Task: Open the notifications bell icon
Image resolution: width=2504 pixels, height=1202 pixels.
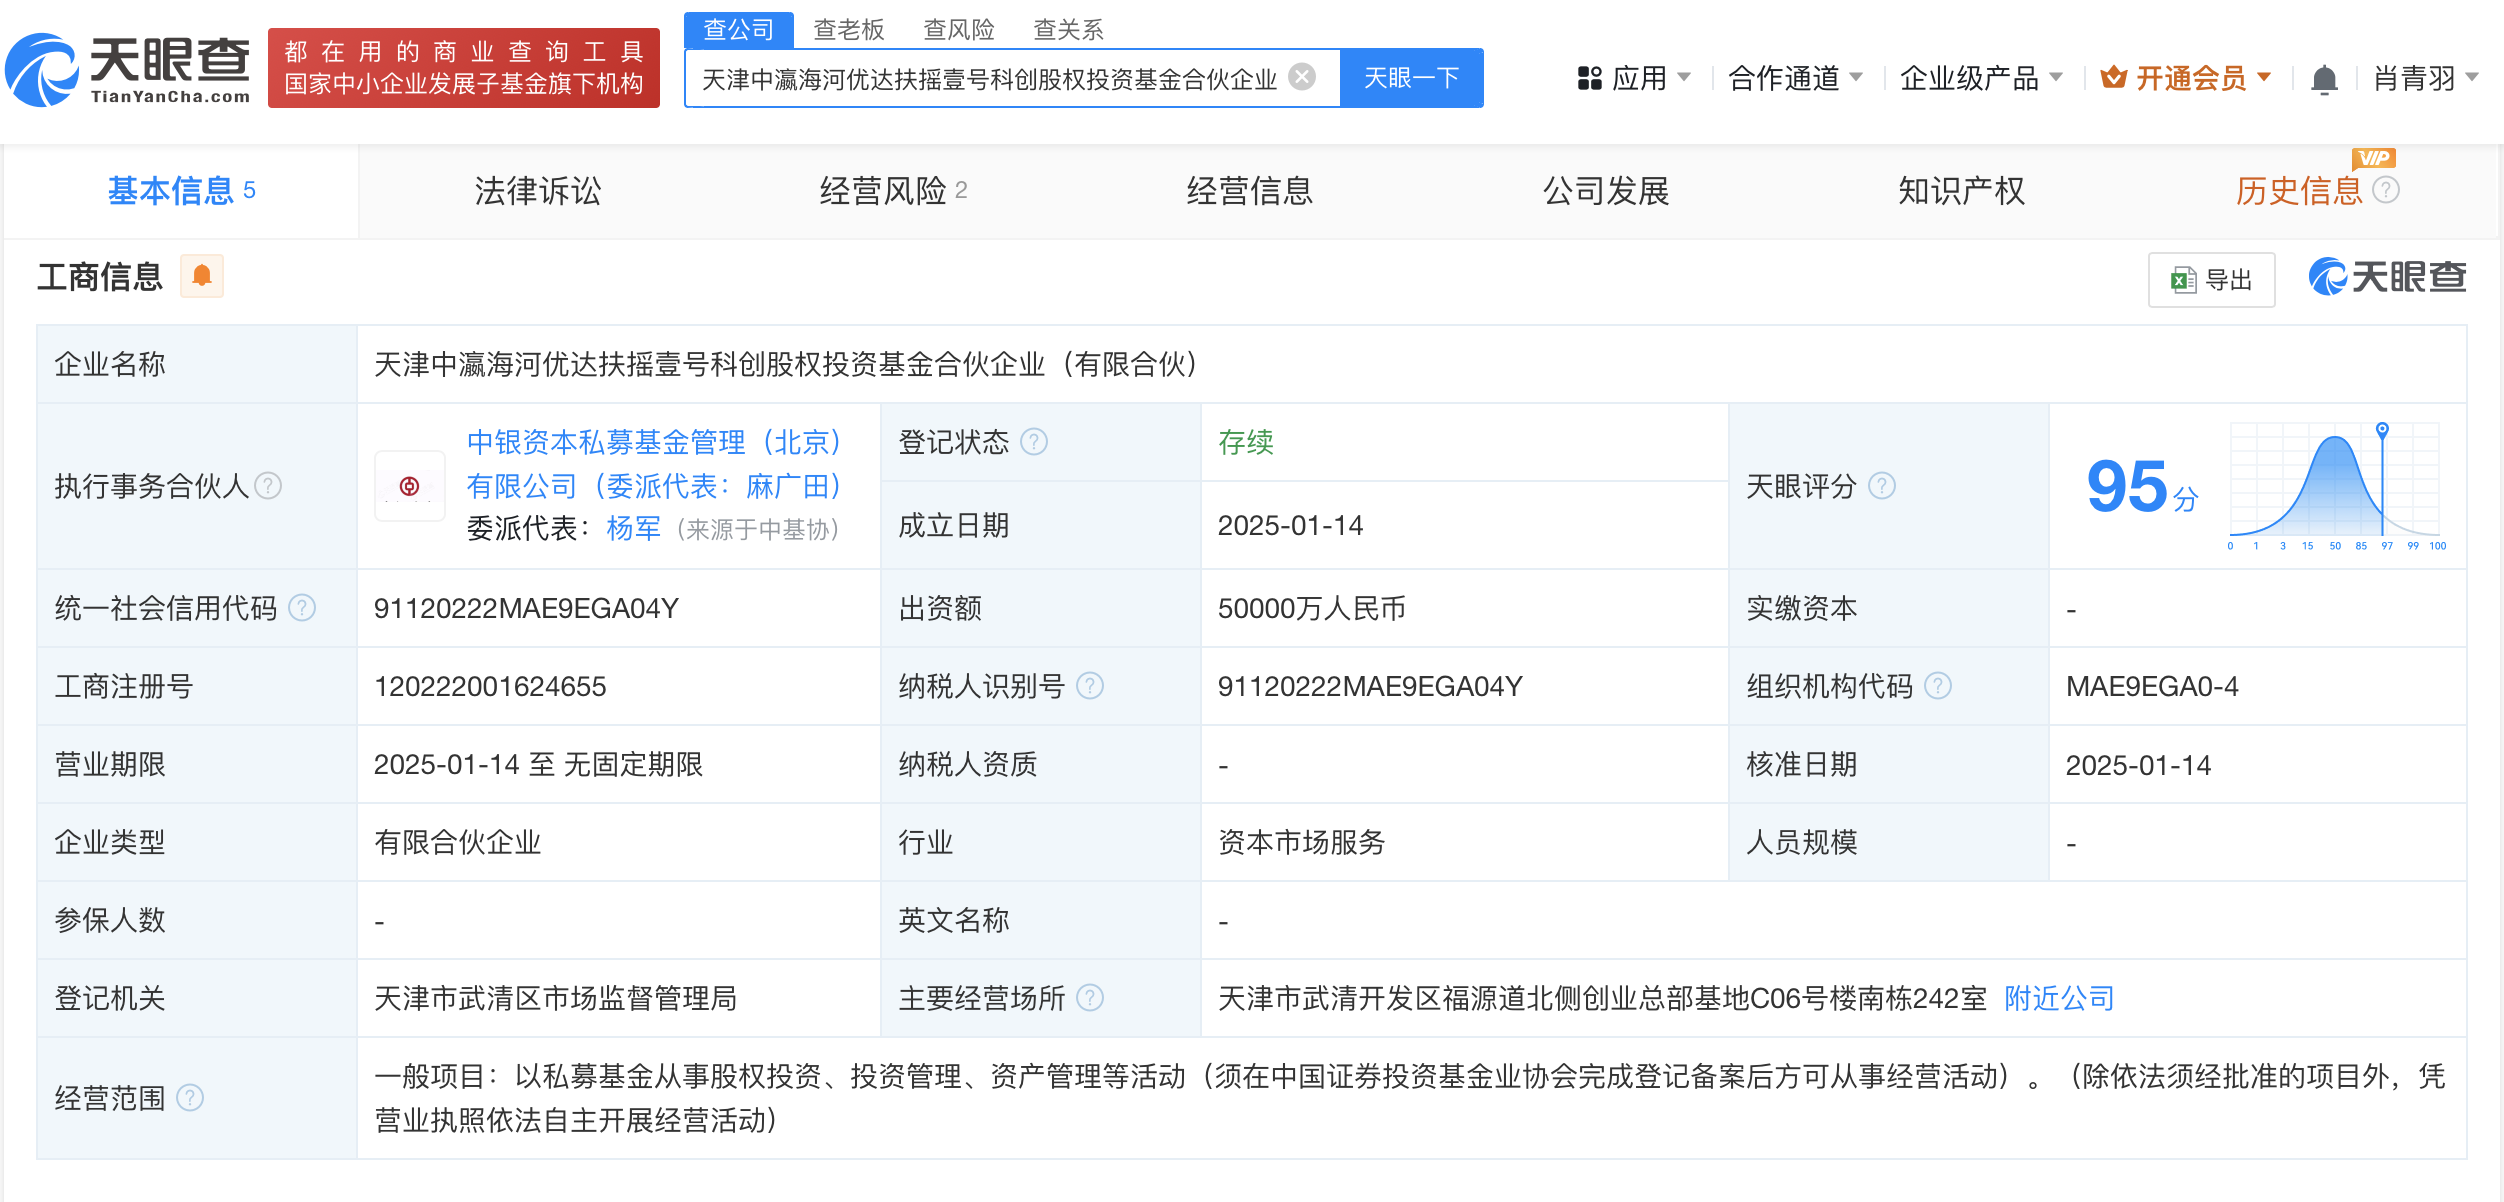Action: pos(2325,78)
